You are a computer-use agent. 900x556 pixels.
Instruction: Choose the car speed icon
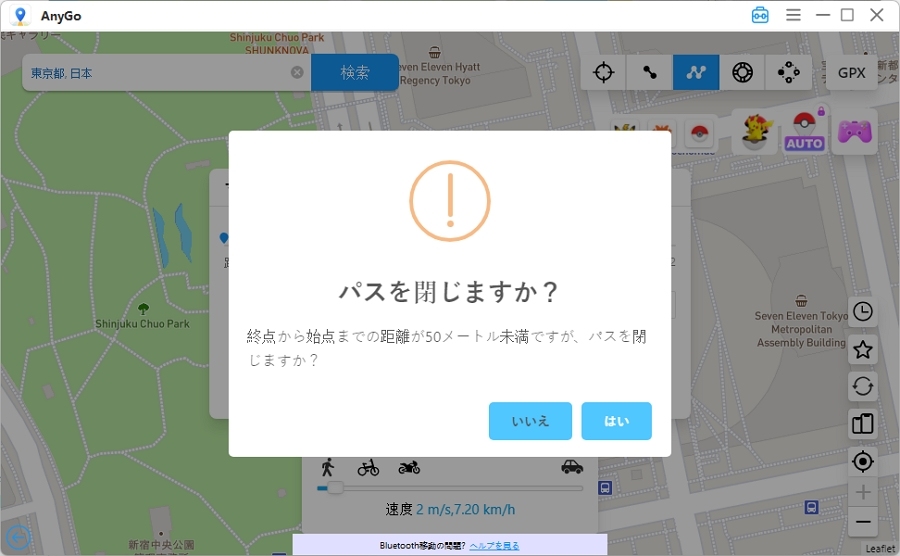572,467
